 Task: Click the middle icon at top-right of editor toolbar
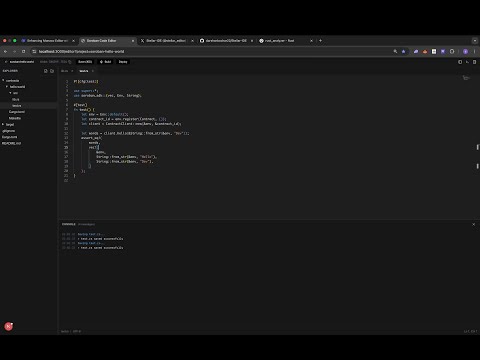[x=467, y=62]
